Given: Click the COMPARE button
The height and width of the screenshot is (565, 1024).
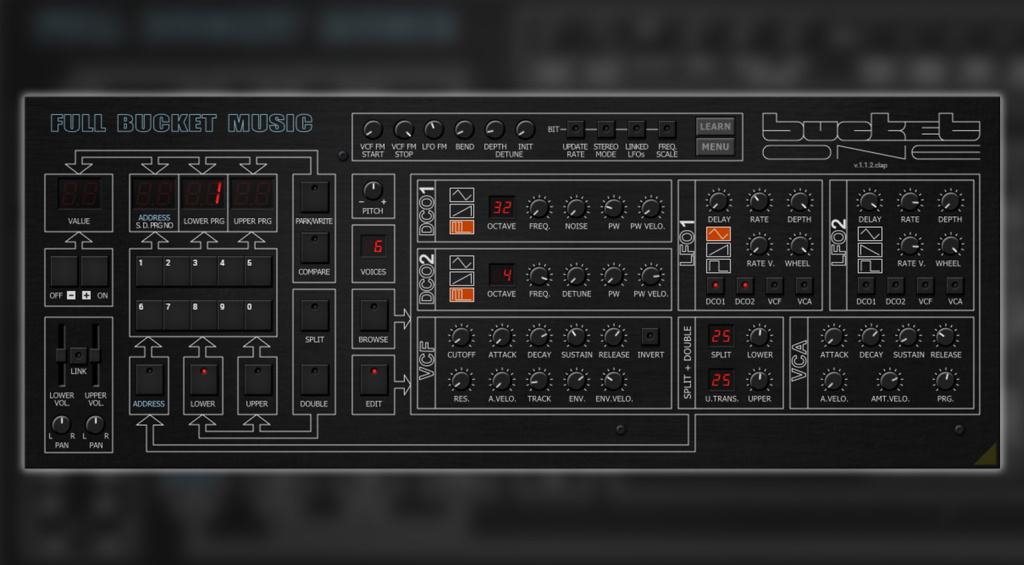Looking at the screenshot, I should point(314,248).
